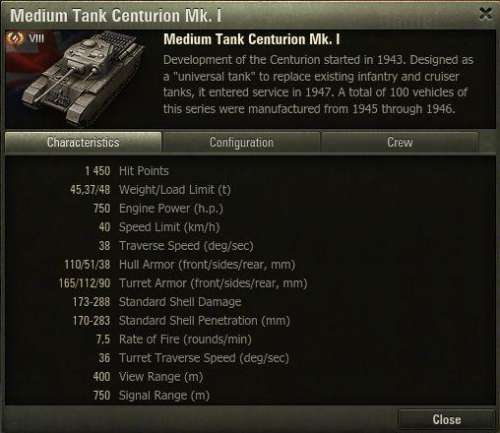Click the Close button

pos(447,420)
